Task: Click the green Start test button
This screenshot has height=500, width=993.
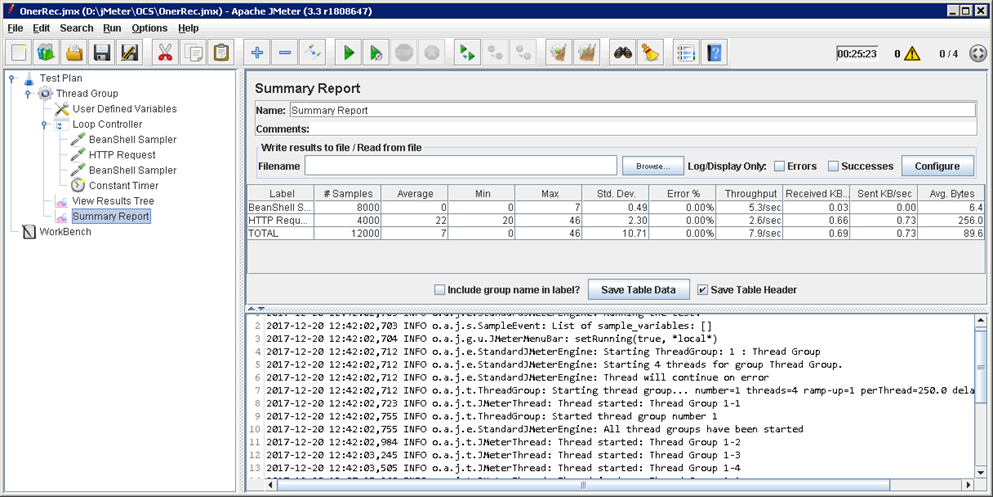Action: click(x=349, y=53)
